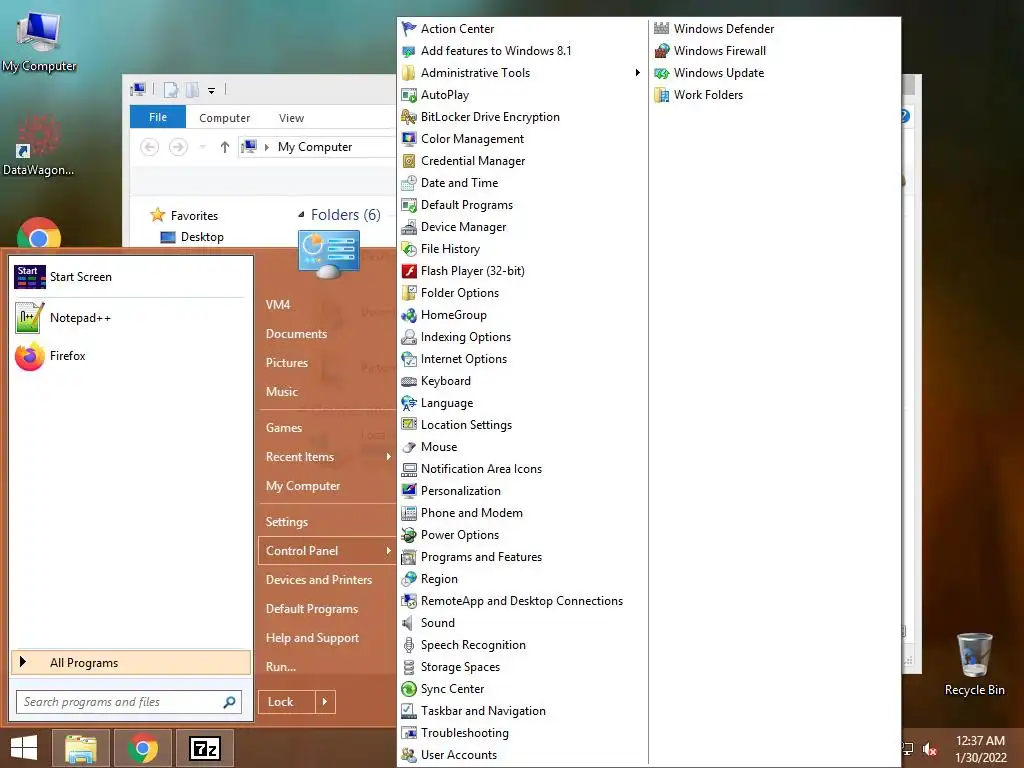Image resolution: width=1024 pixels, height=768 pixels.
Task: Expand All Programs list
Action: (131, 662)
